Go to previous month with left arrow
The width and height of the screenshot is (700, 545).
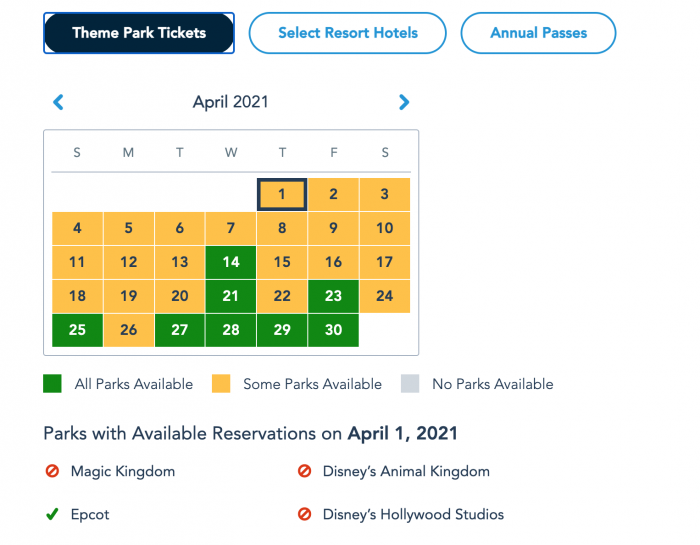58,102
